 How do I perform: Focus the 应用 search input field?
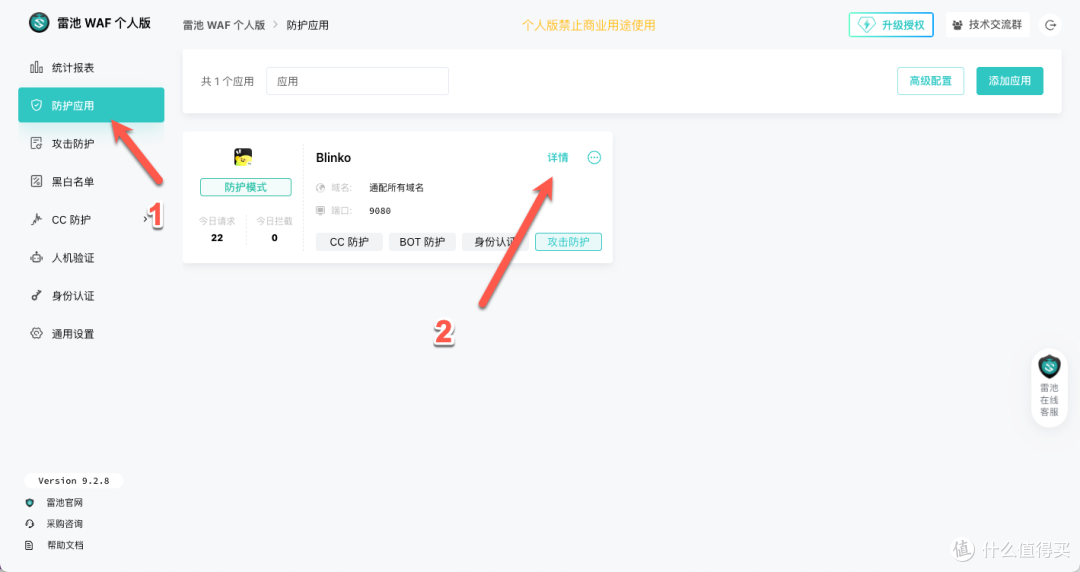[357, 81]
